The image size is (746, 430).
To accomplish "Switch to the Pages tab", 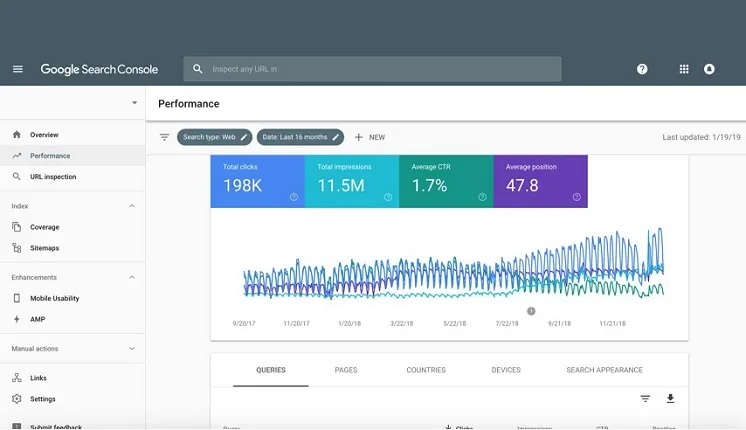I will click(346, 370).
